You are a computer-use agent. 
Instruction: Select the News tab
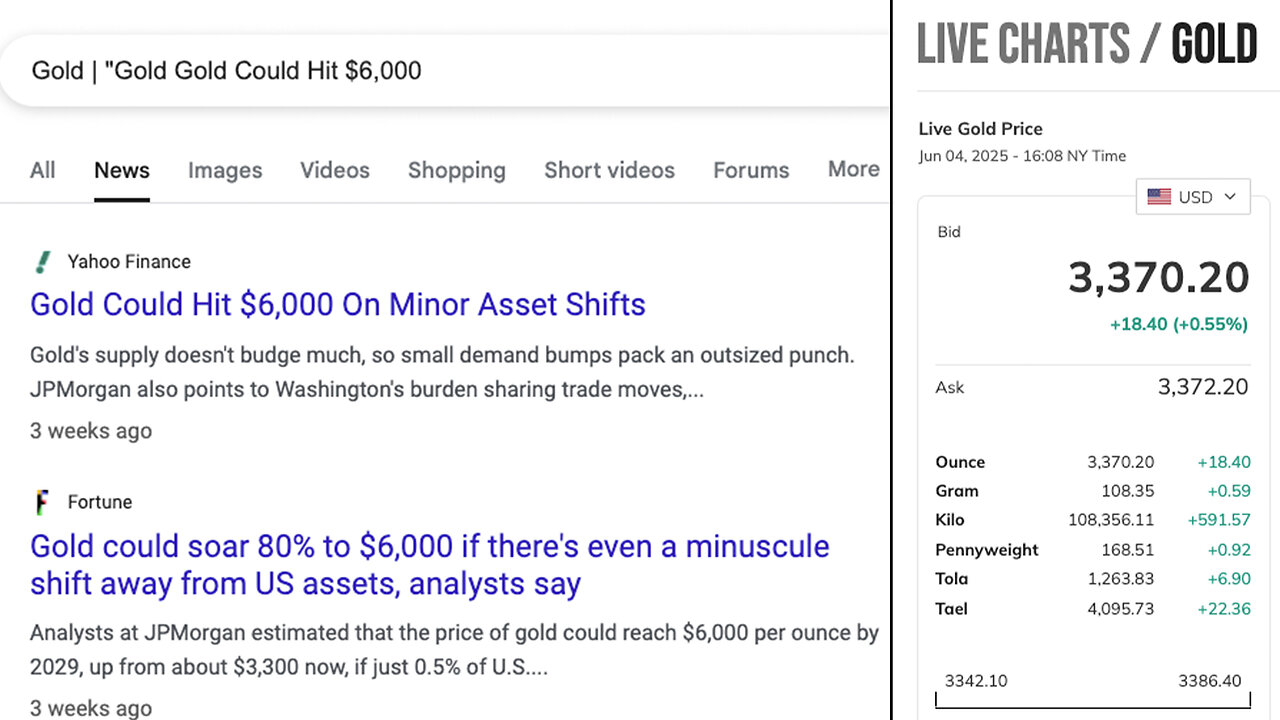pyautogui.click(x=122, y=170)
